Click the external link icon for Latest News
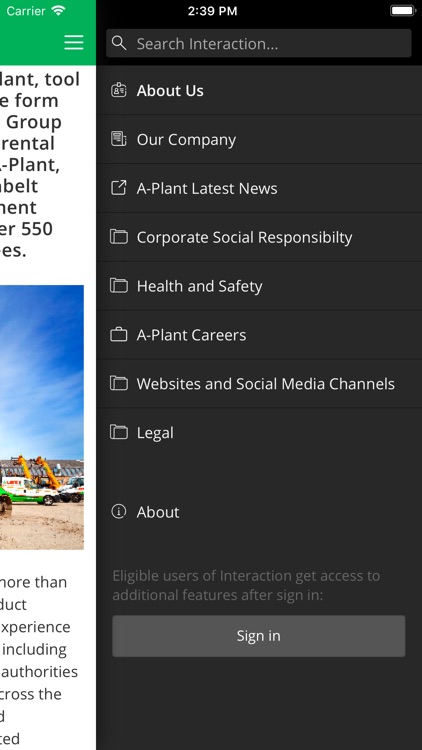This screenshot has width=422, height=750. click(119, 188)
